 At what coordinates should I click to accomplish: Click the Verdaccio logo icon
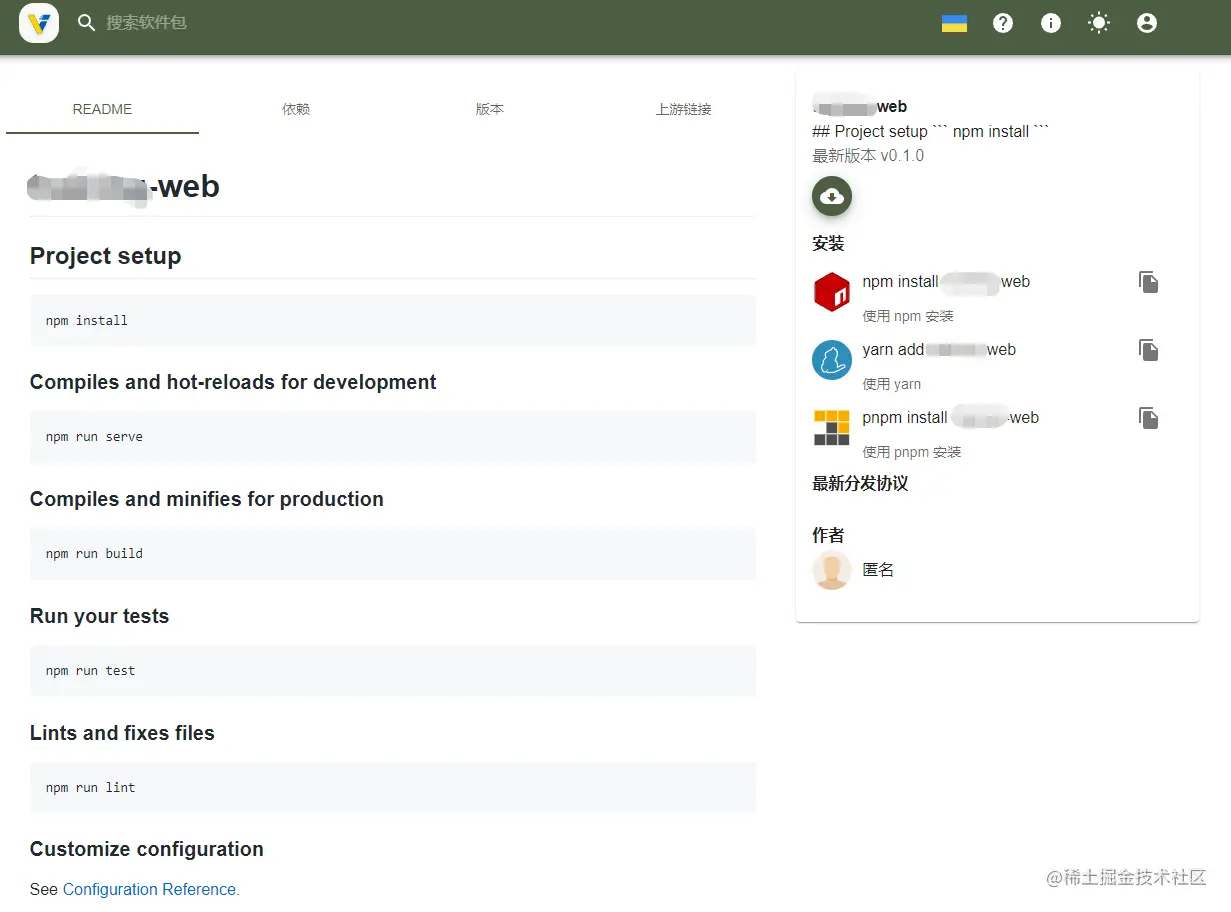click(39, 22)
